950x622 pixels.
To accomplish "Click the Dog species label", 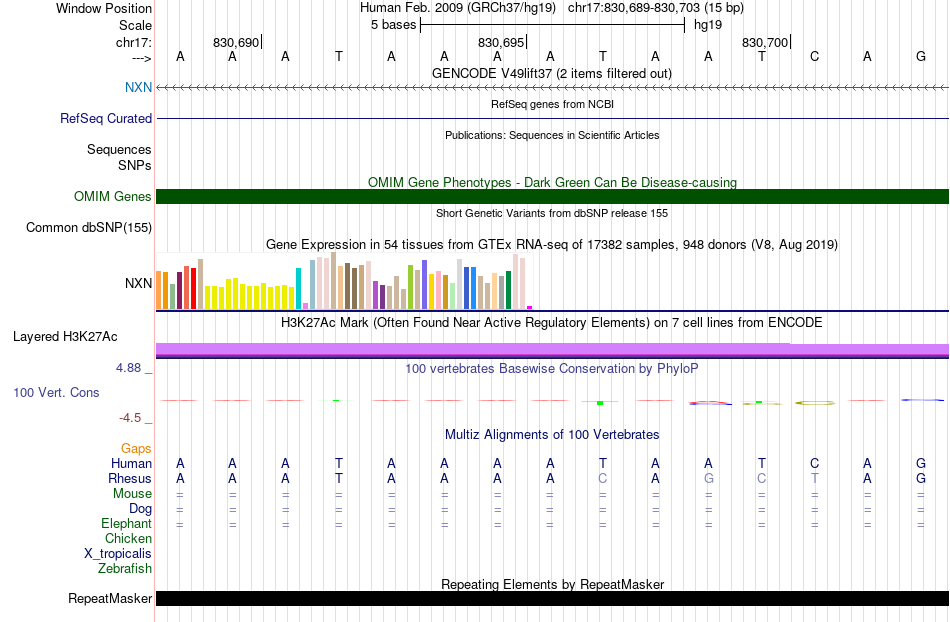I will click(140, 508).
